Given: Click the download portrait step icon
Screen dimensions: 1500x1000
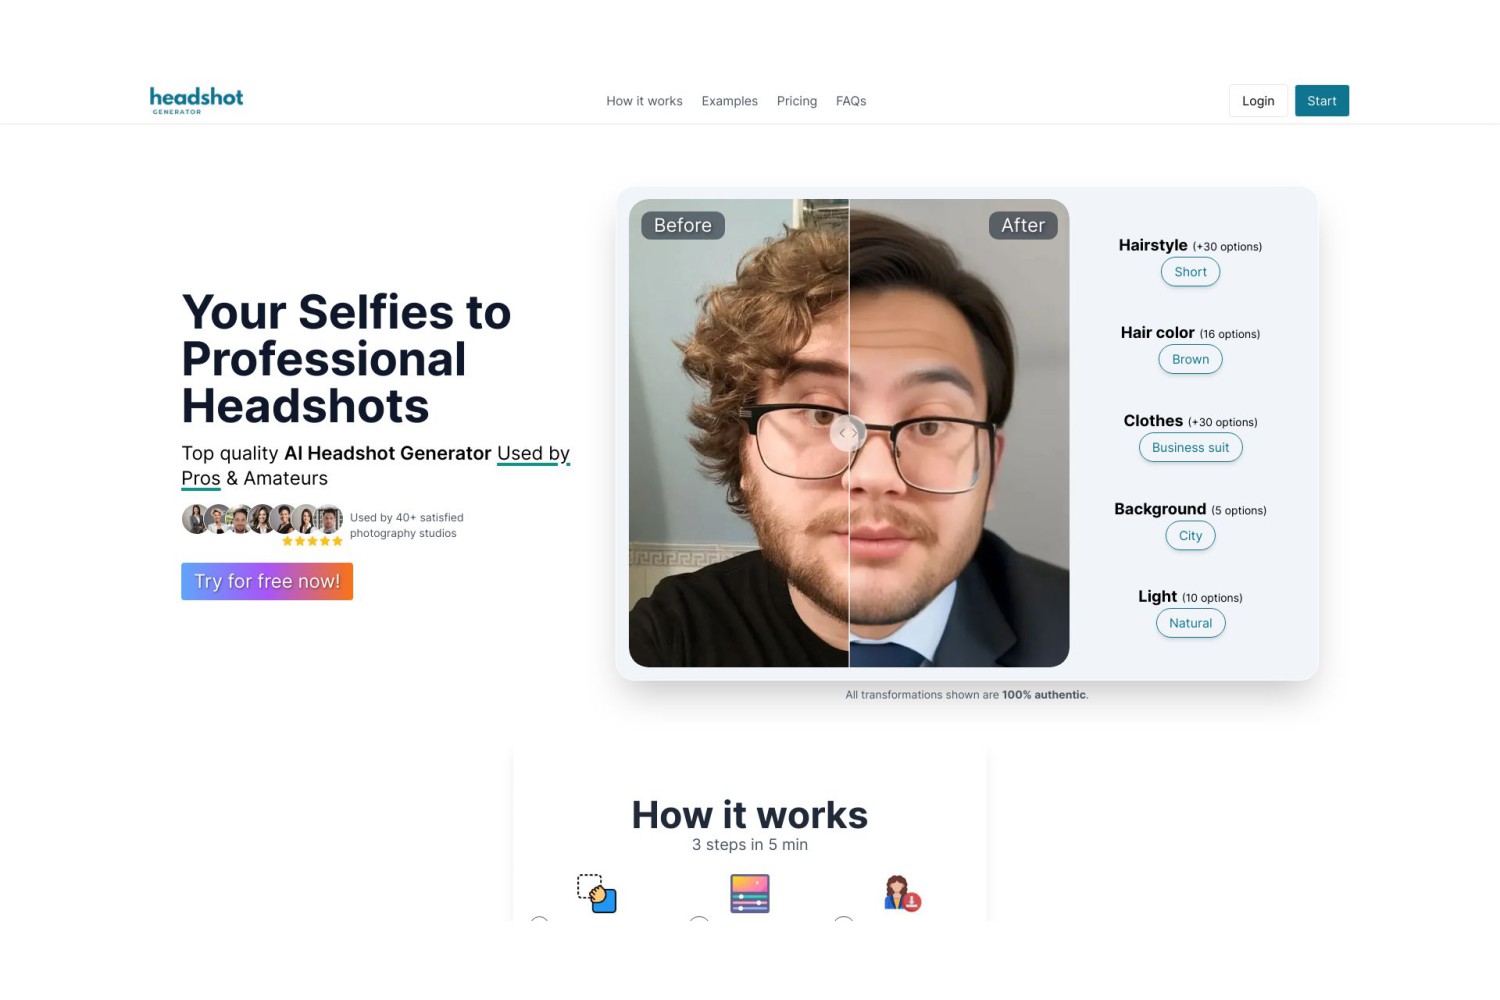Looking at the screenshot, I should [902, 893].
